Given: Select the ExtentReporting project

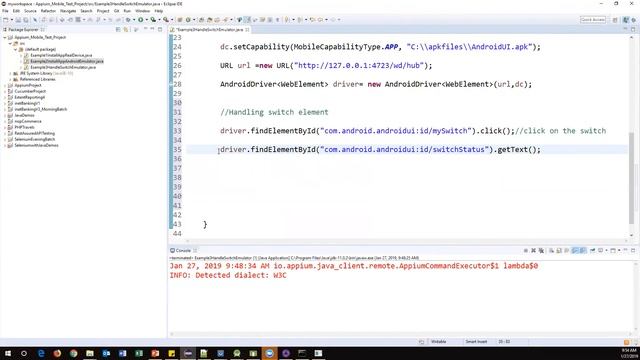Looking at the screenshot, I should click(x=29, y=97).
